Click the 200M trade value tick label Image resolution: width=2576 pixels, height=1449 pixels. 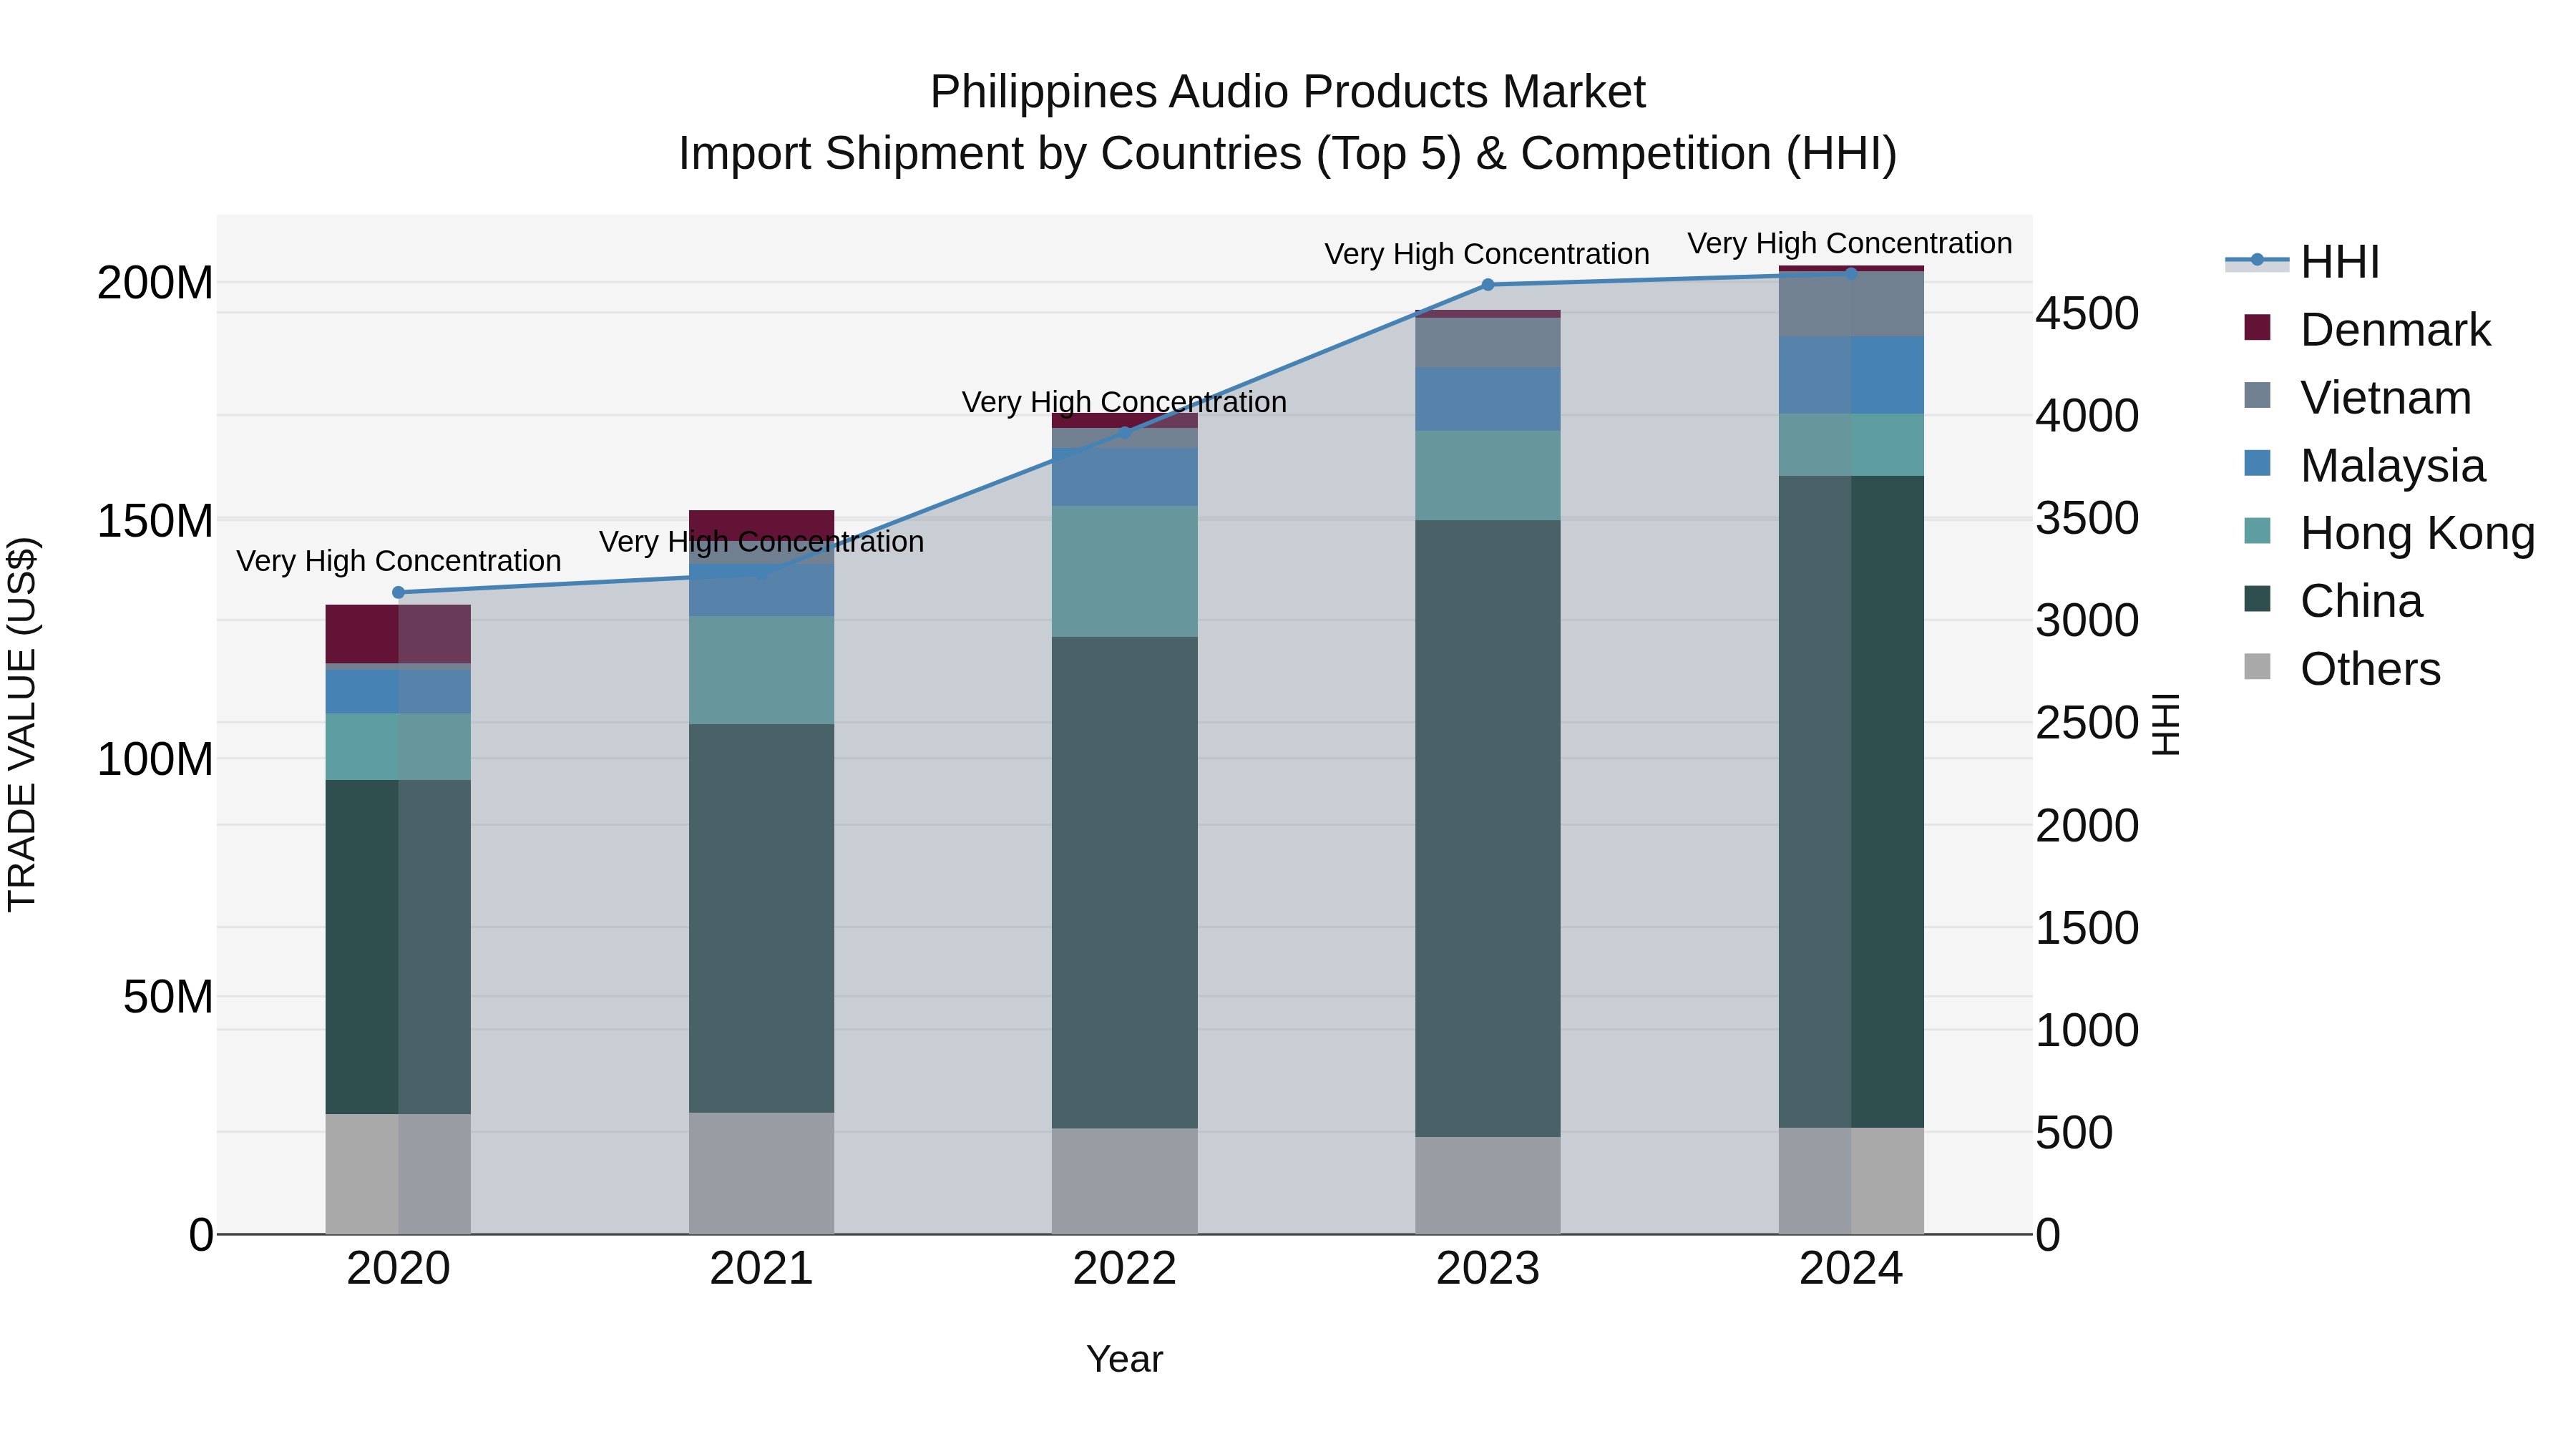click(155, 283)
